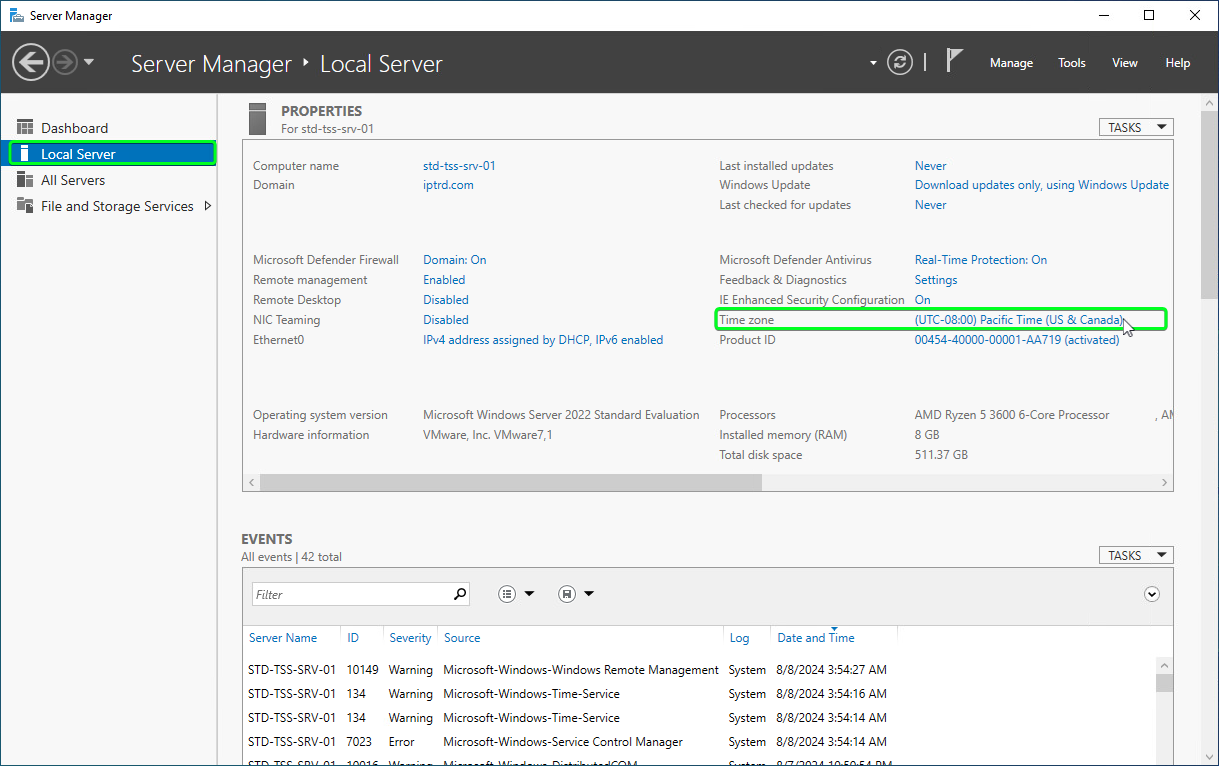Viewport: 1219px width, 766px height.
Task: Click the Forward navigation arrow
Action: (65, 63)
